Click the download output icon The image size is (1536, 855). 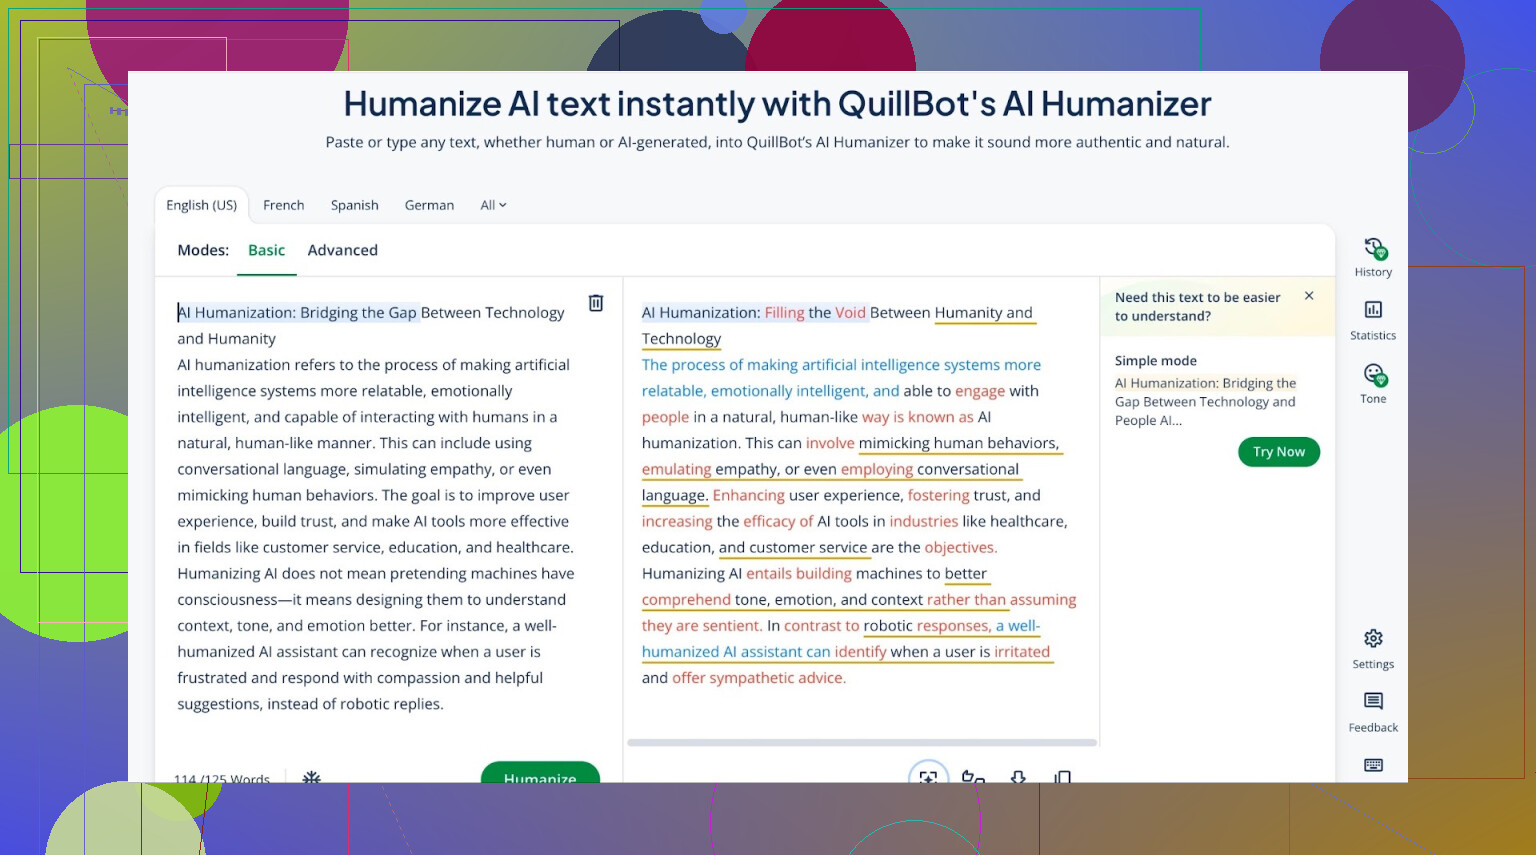pyautogui.click(x=1018, y=776)
